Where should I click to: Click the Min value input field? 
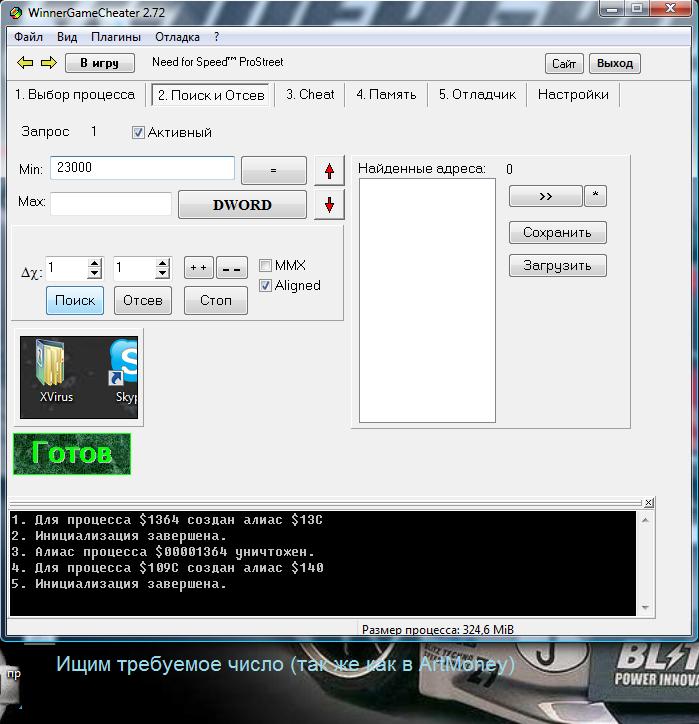142,168
